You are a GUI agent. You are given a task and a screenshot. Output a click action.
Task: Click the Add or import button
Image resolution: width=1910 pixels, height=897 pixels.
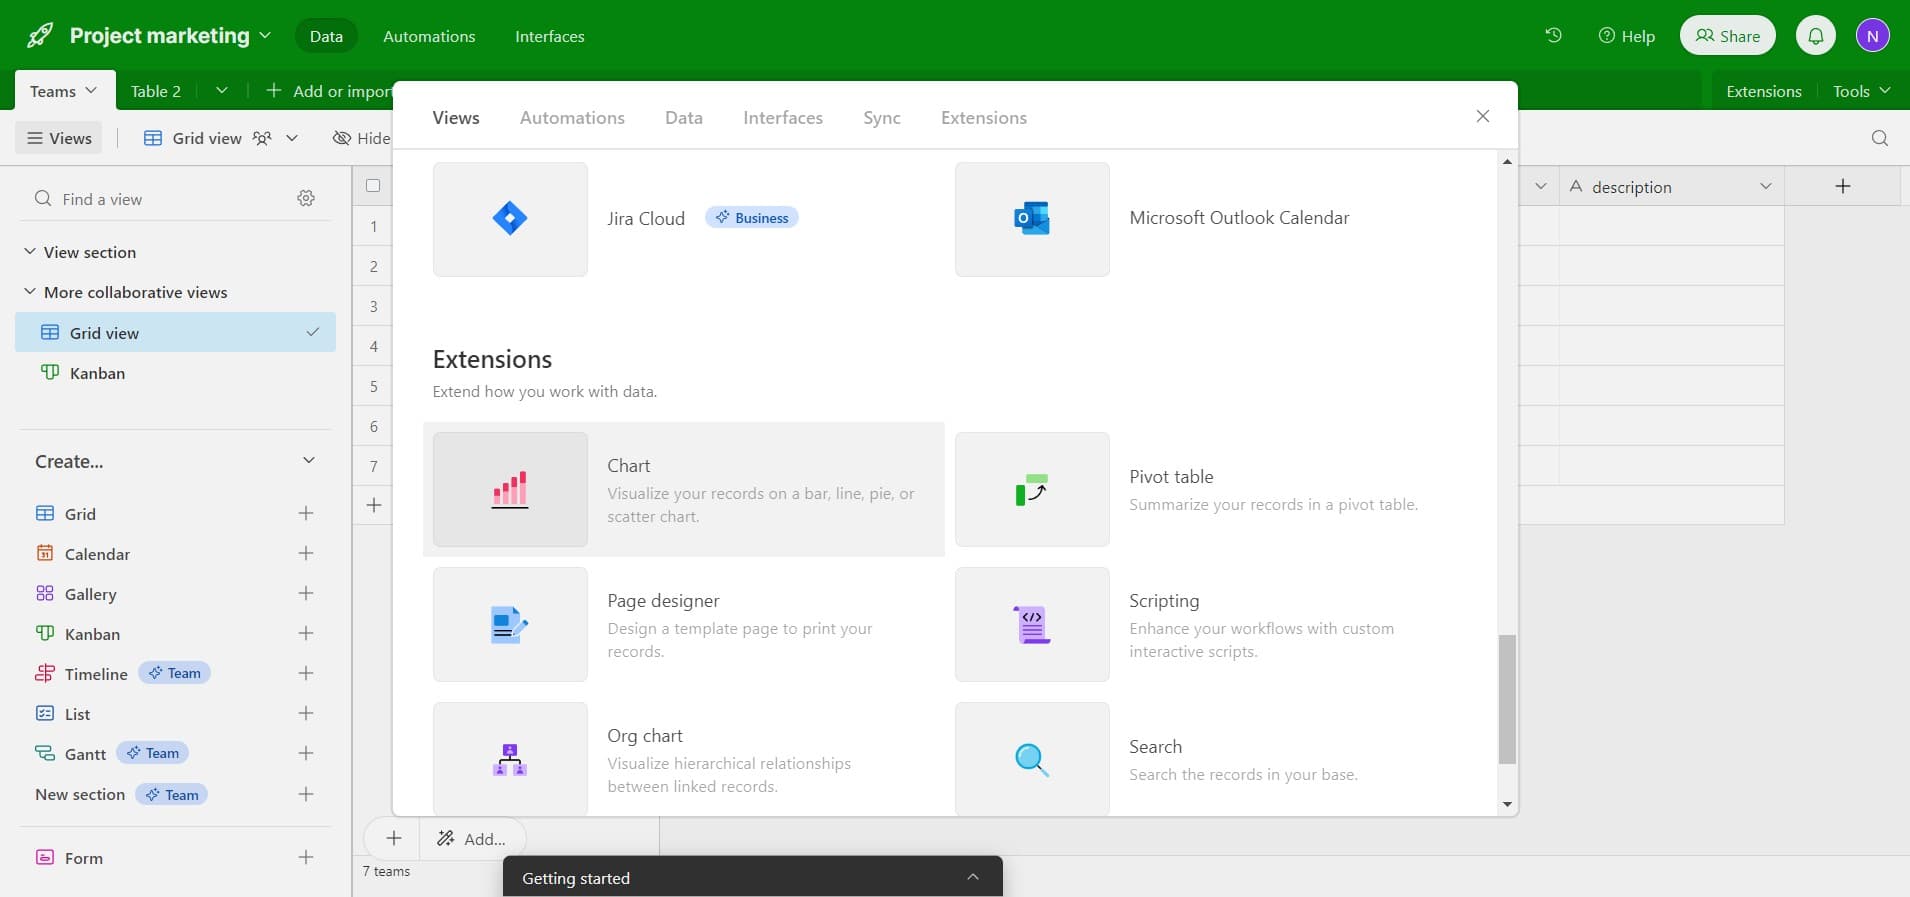click(x=330, y=91)
